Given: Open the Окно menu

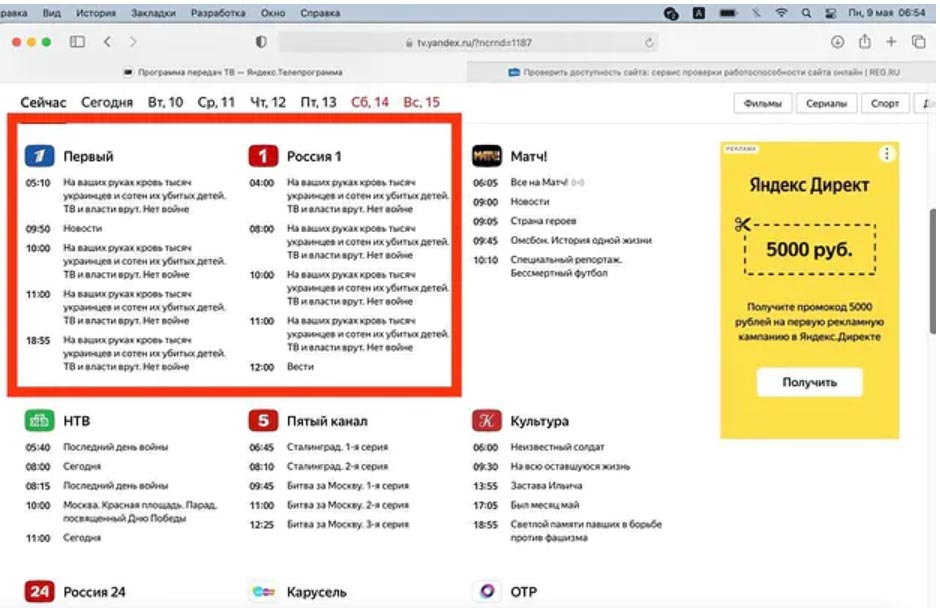Looking at the screenshot, I should (x=273, y=13).
